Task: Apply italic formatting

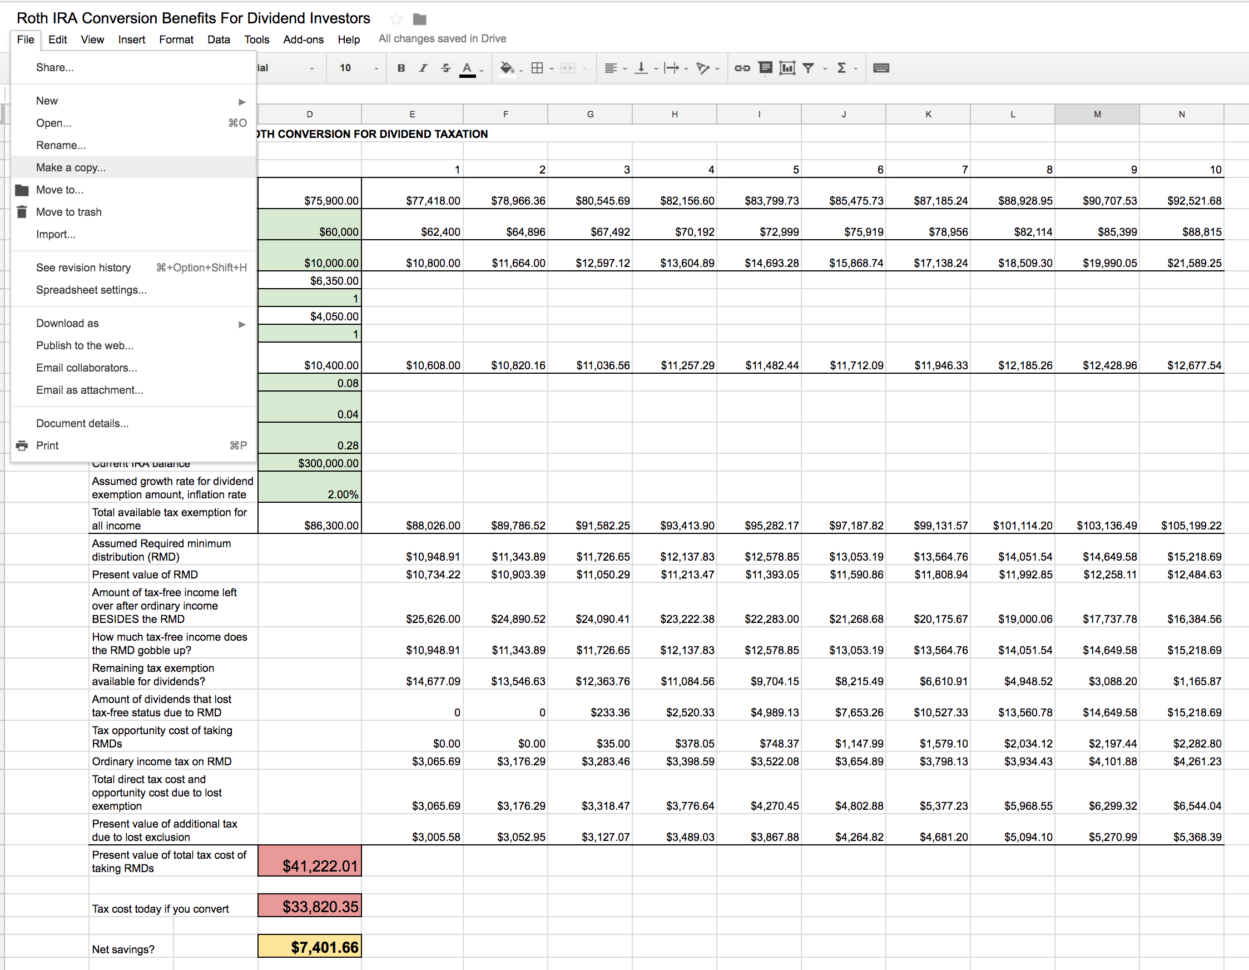Action: pos(423,68)
